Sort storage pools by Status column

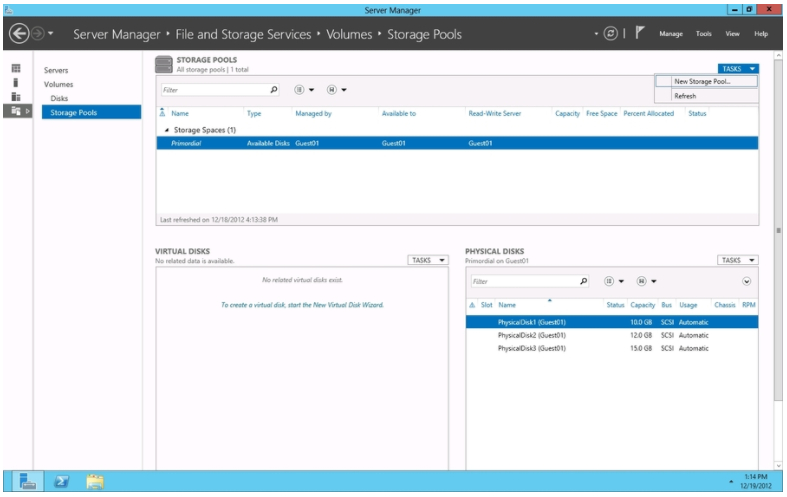[x=697, y=113]
